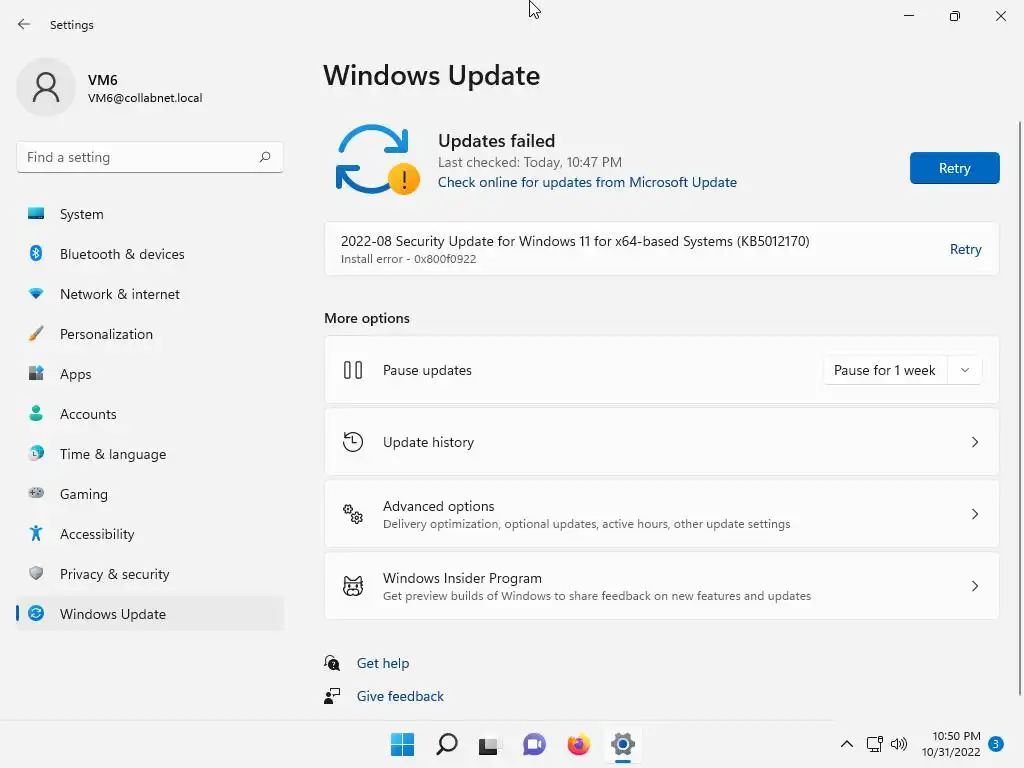Screen dimensions: 1024x768
Task: Click the Bluetooth & devices sidebar icon
Action: pyautogui.click(x=36, y=254)
